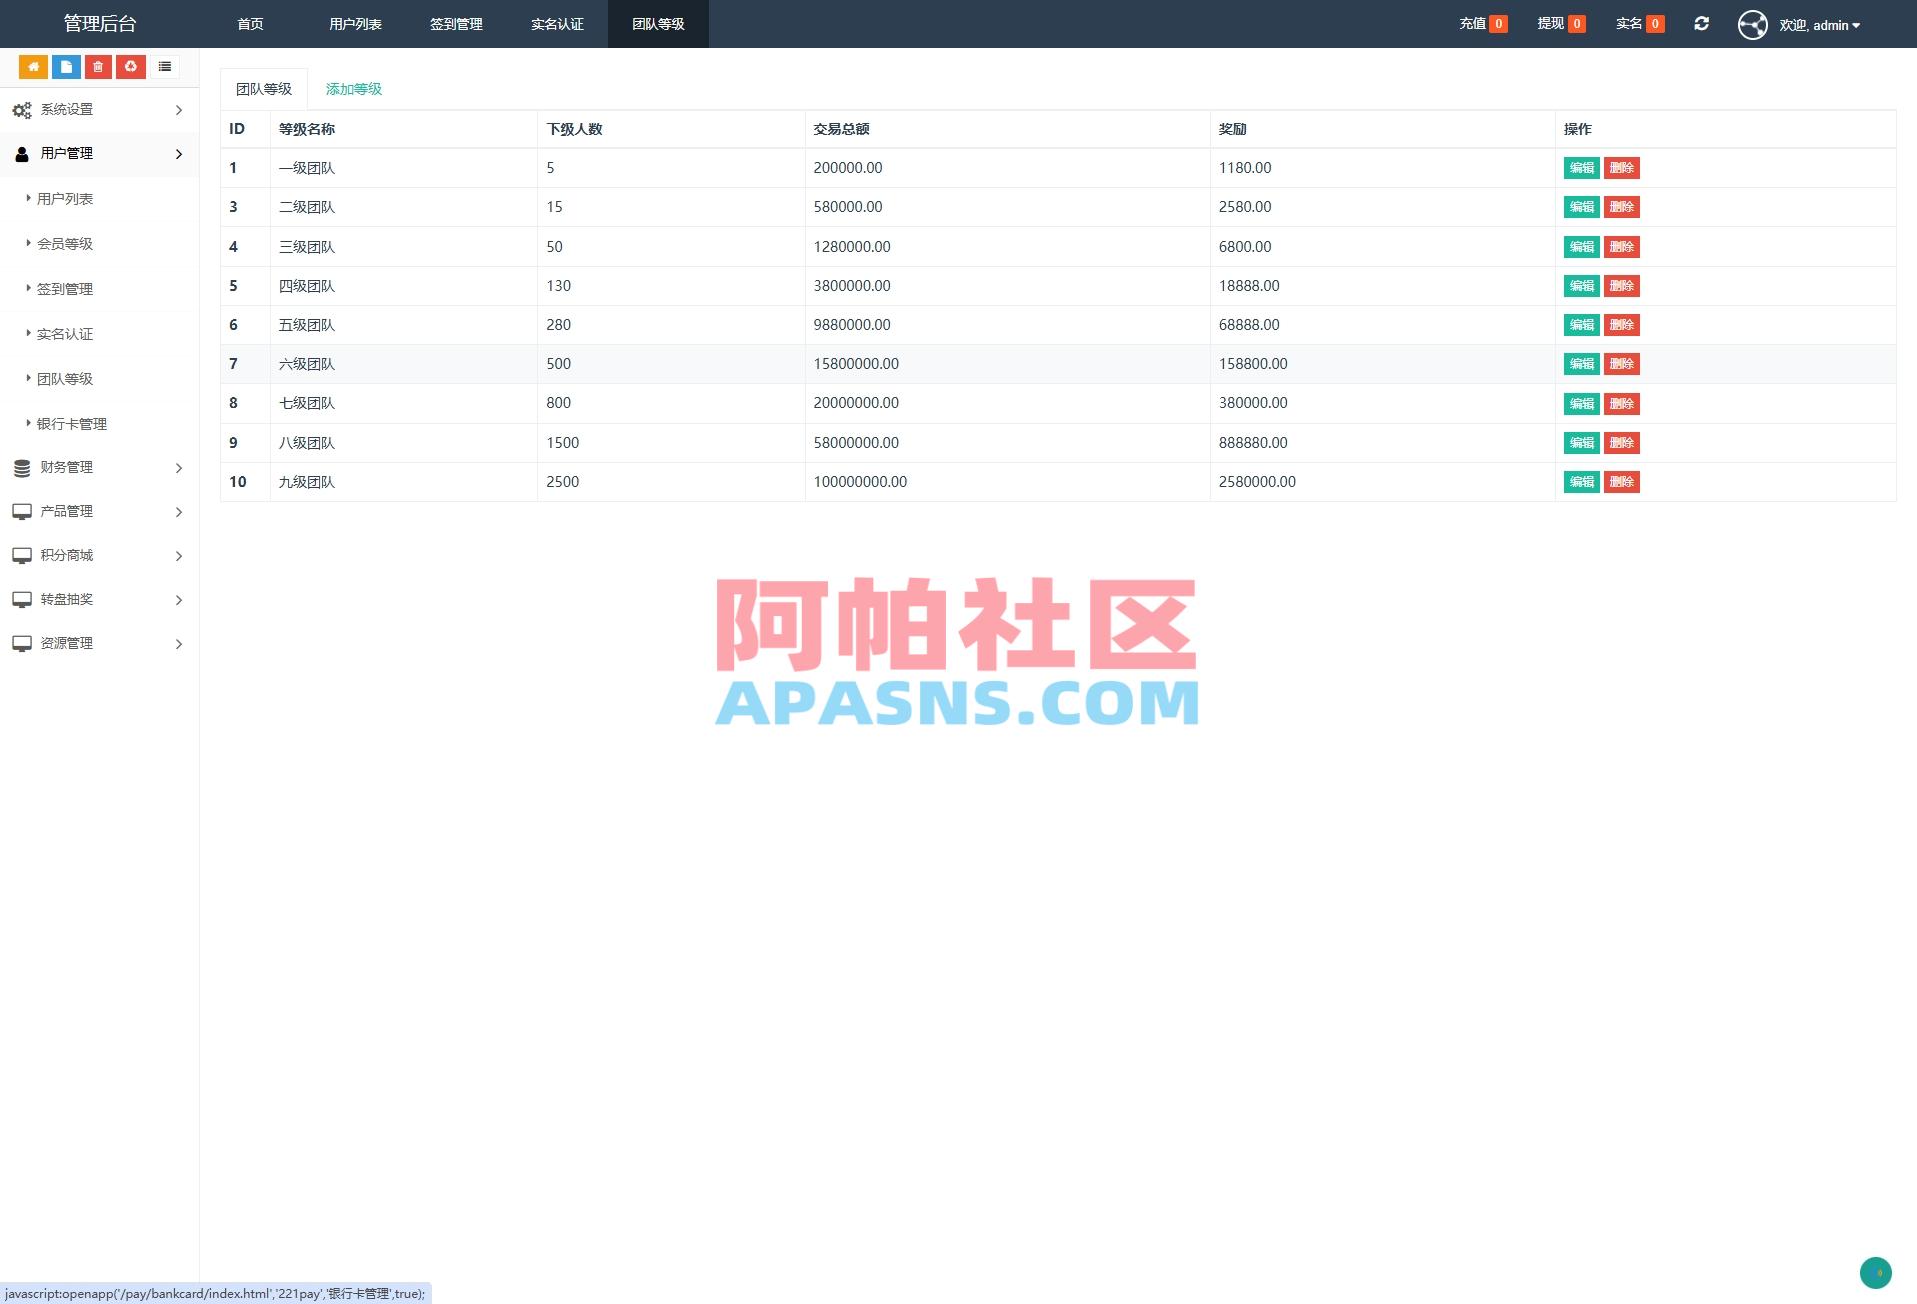This screenshot has height=1304, width=1917.
Task: Click the refresh icon in the top bar
Action: click(x=1701, y=23)
